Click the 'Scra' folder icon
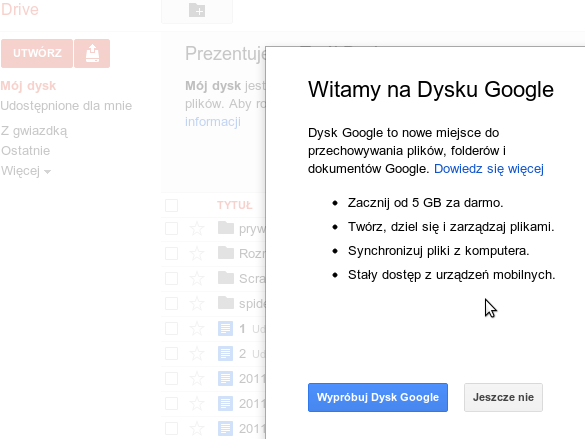585x439 pixels. tap(226, 278)
